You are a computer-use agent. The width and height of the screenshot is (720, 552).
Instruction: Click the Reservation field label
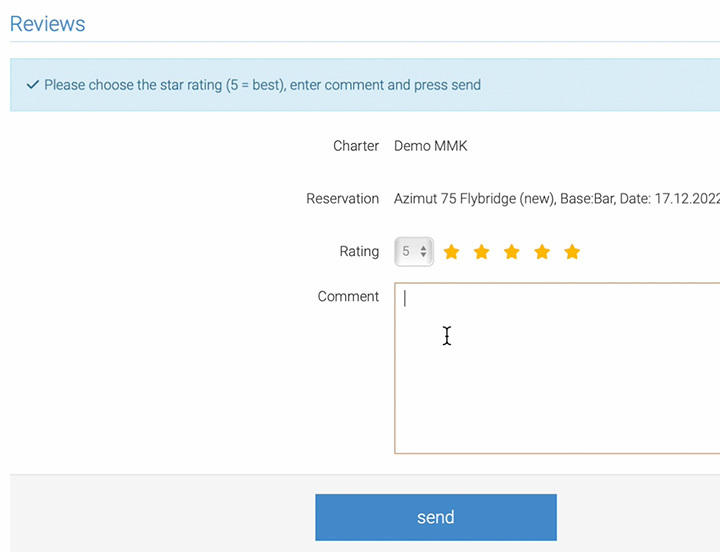342,199
